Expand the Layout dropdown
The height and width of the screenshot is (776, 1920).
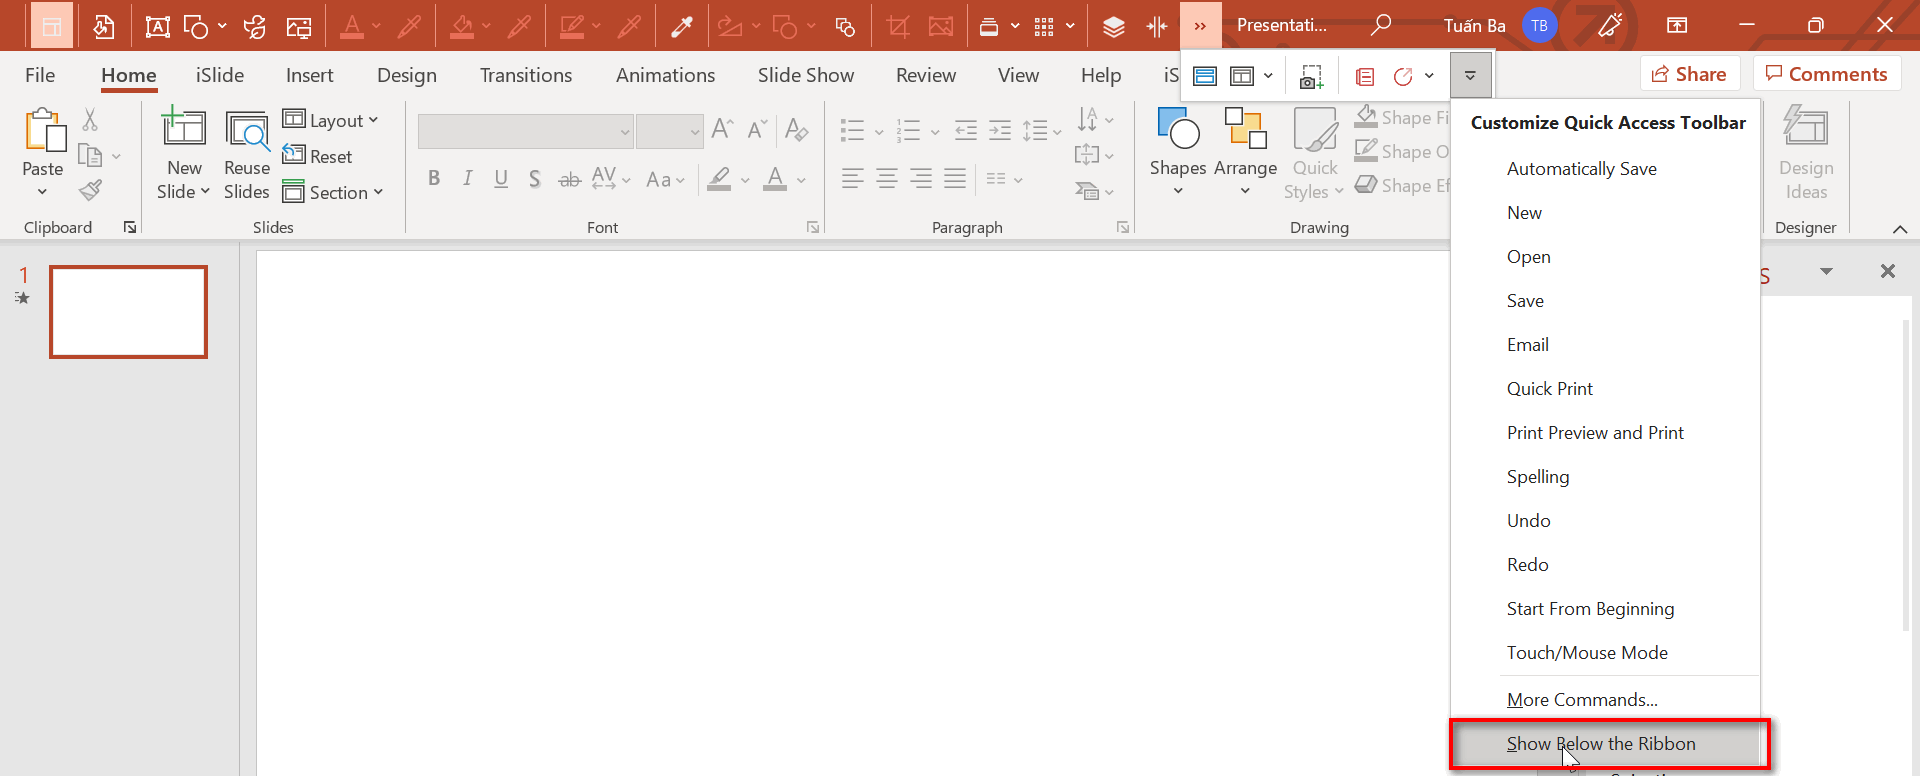pyautogui.click(x=331, y=120)
